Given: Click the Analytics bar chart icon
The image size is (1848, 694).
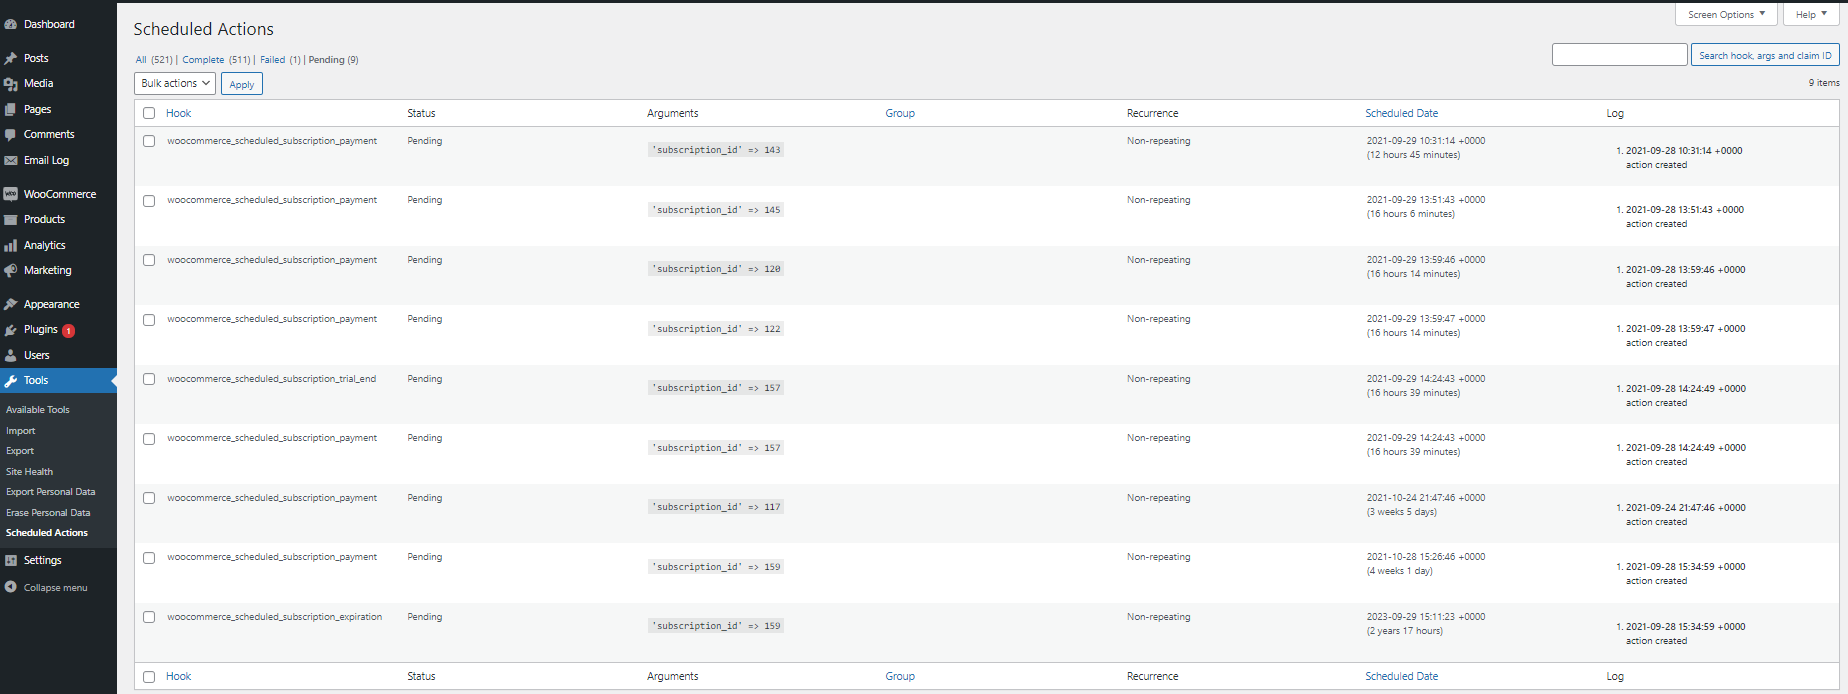Looking at the screenshot, I should coord(11,245).
